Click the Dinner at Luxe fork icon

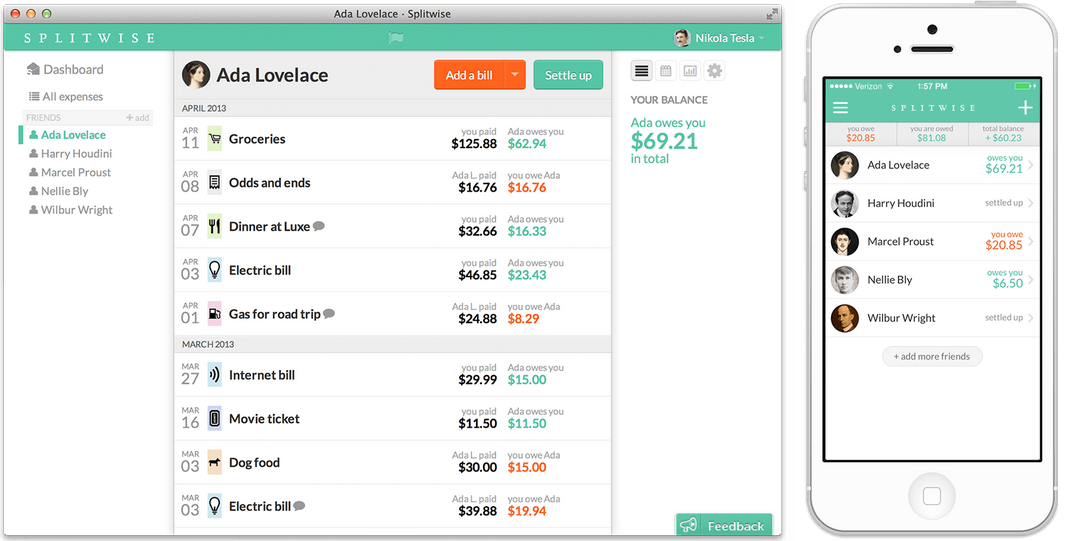[x=215, y=226]
